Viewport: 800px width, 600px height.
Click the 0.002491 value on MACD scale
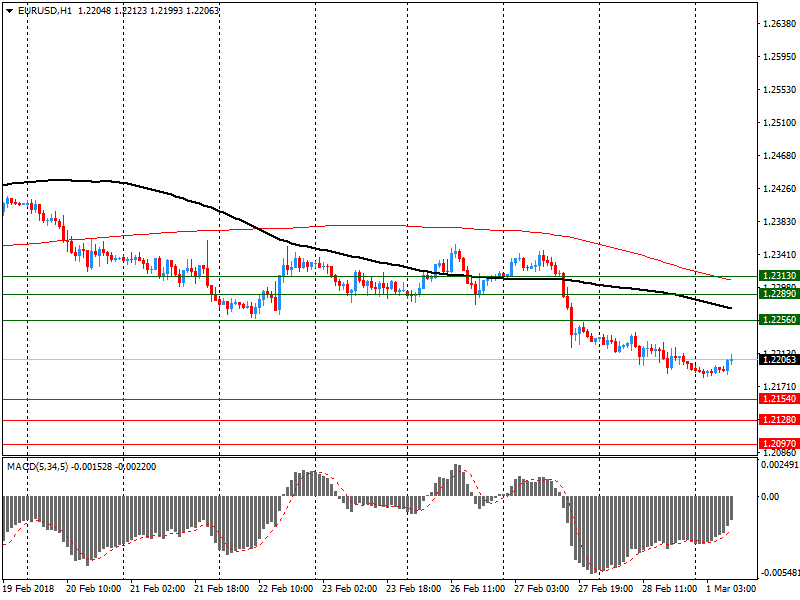780,465
